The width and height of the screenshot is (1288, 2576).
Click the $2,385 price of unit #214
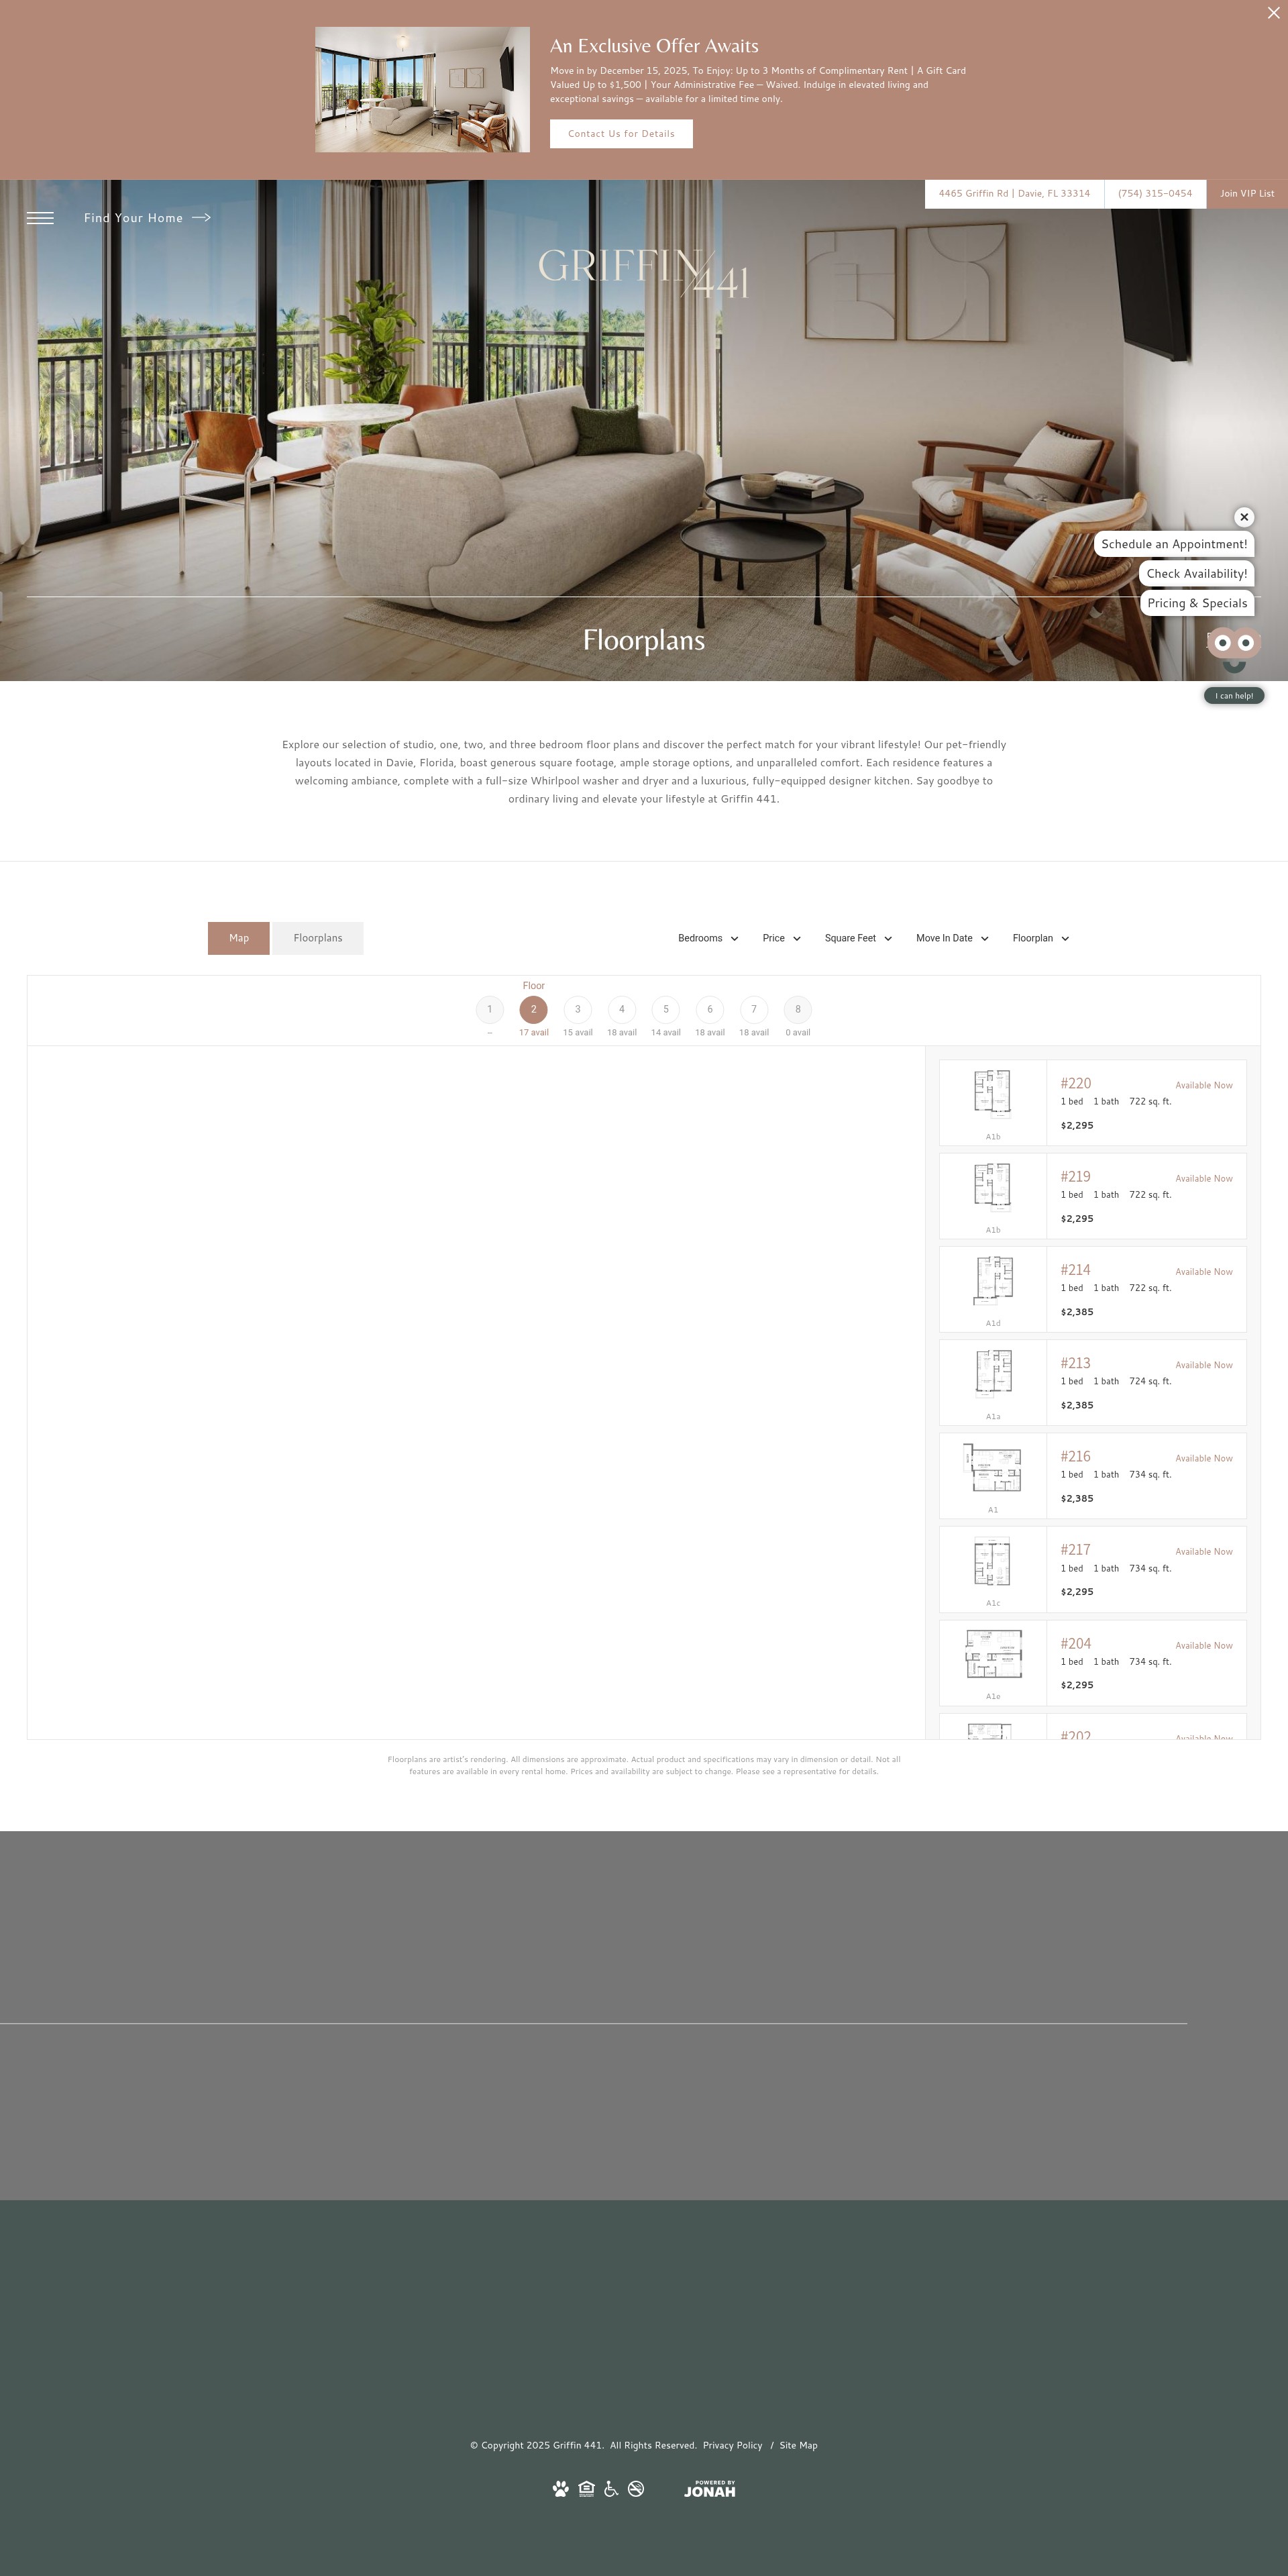coord(1077,1312)
